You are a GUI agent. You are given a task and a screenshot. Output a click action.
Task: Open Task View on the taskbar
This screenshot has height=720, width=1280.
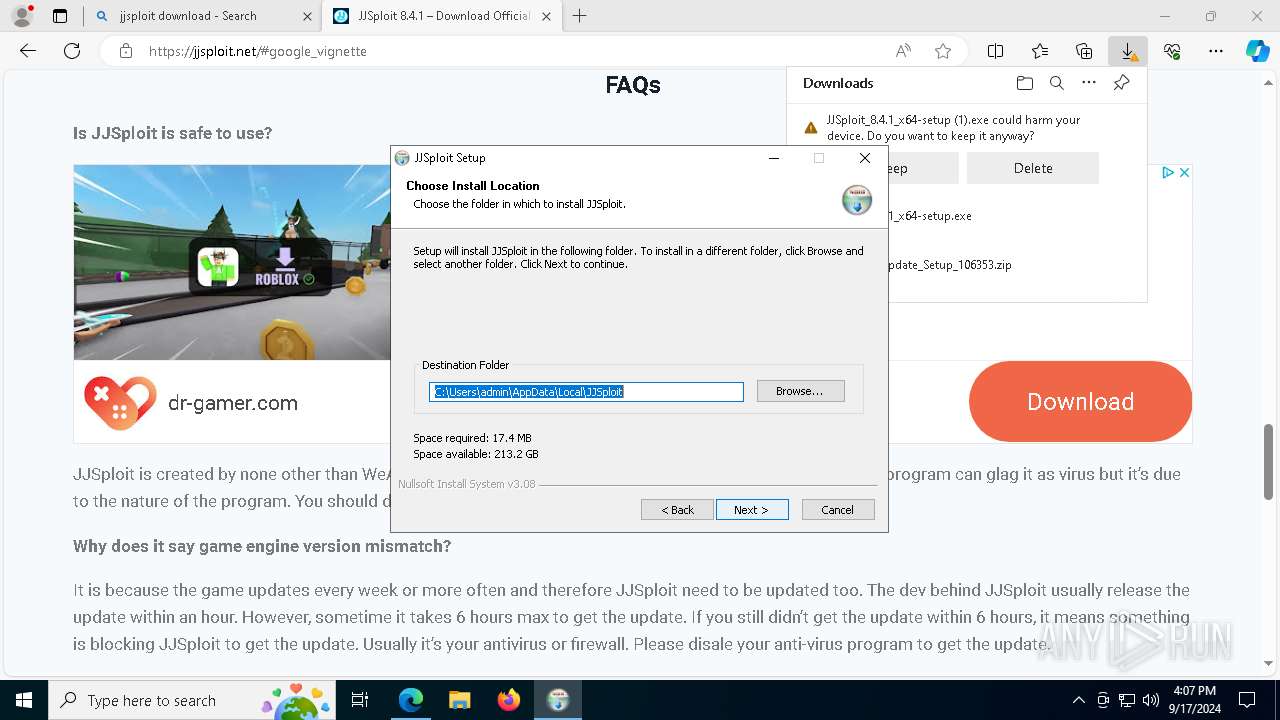[360, 700]
